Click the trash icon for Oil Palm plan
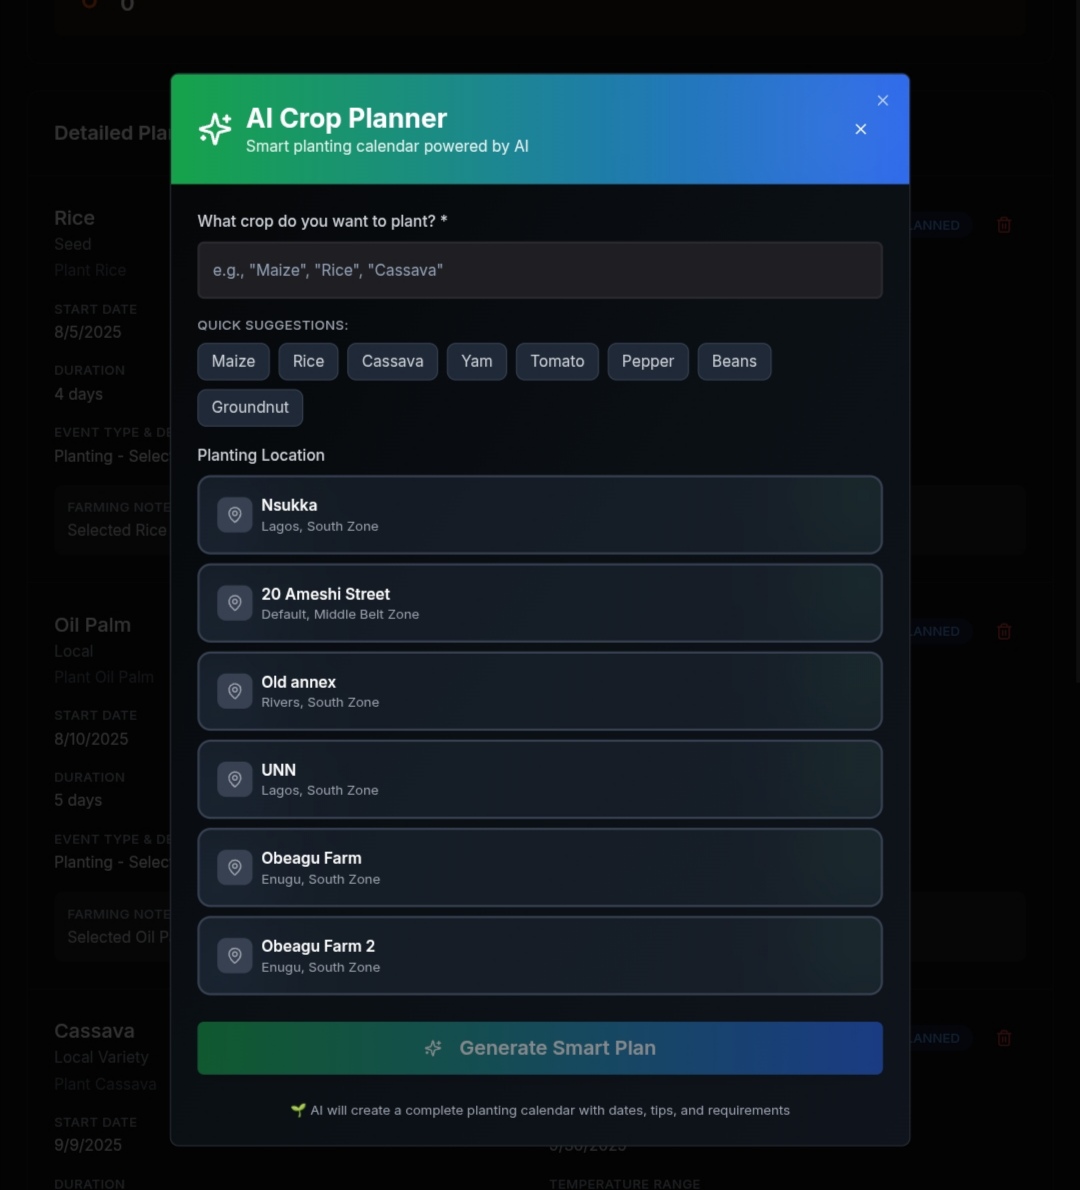This screenshot has height=1190, width=1080. [x=1003, y=631]
